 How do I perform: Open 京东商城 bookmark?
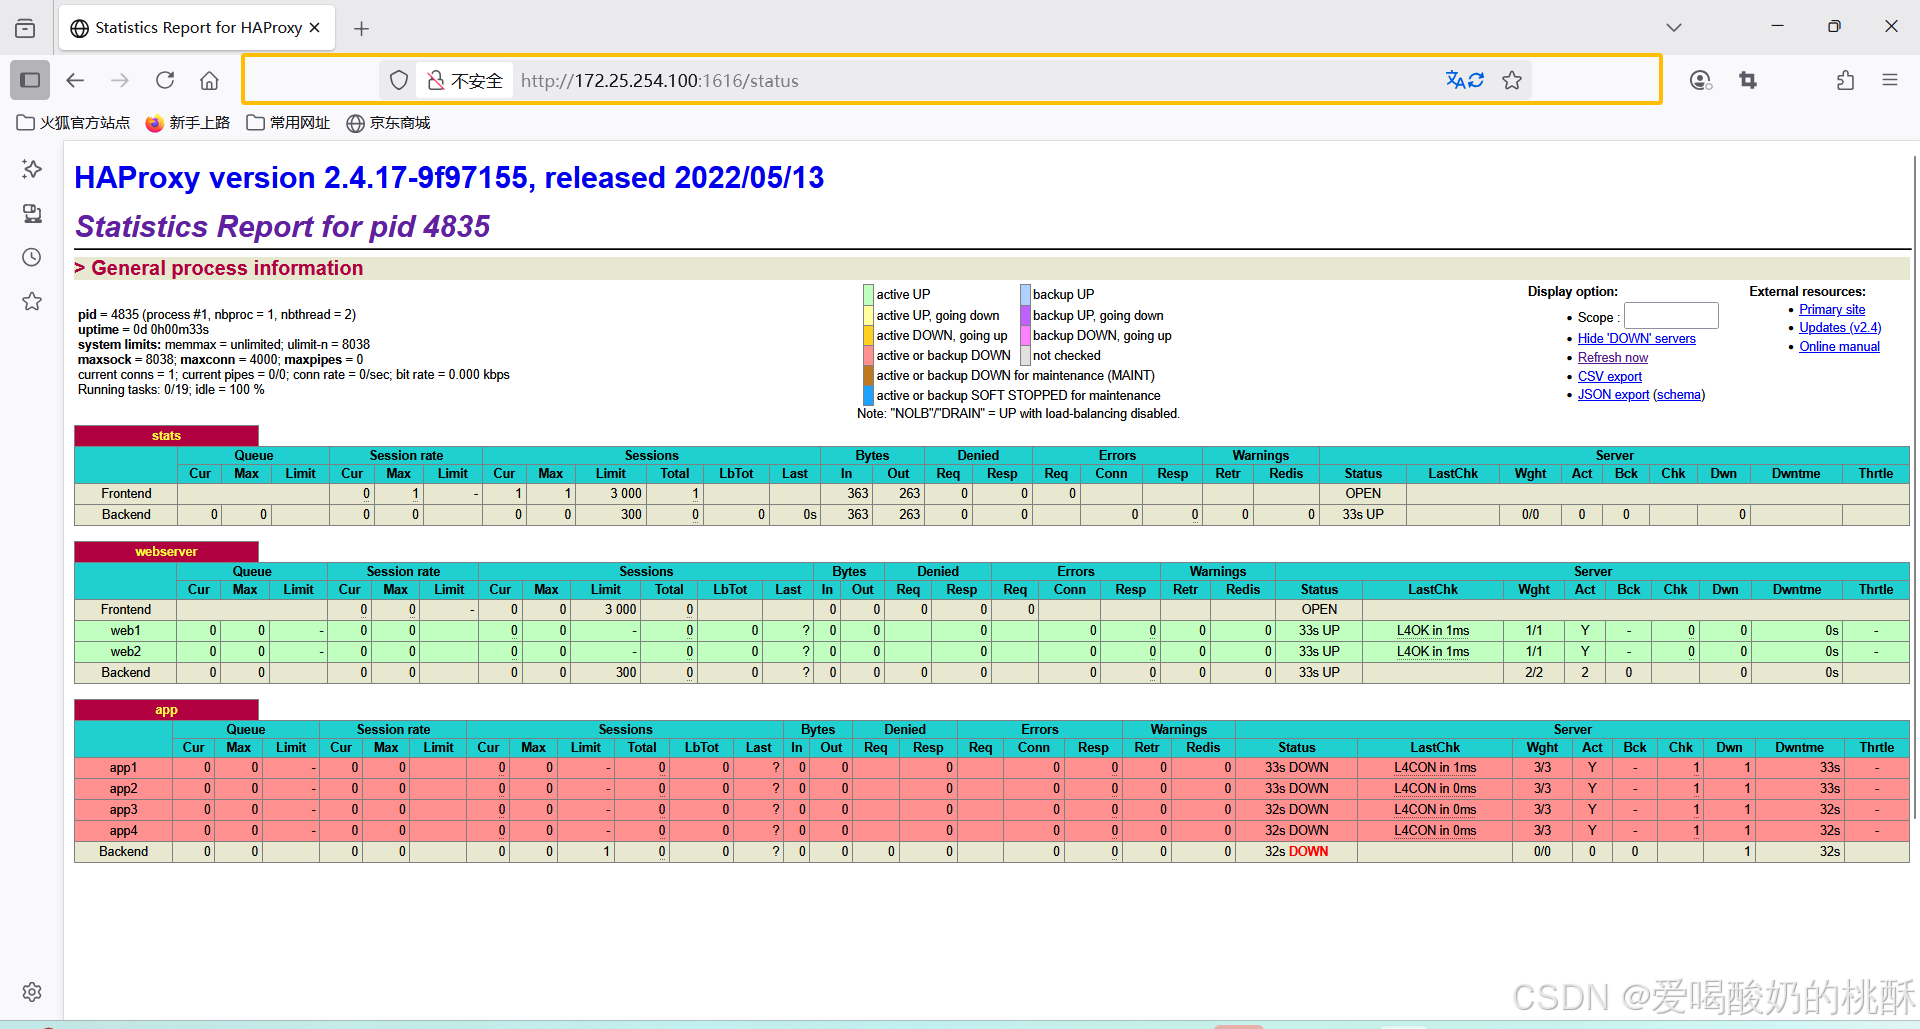(x=388, y=123)
